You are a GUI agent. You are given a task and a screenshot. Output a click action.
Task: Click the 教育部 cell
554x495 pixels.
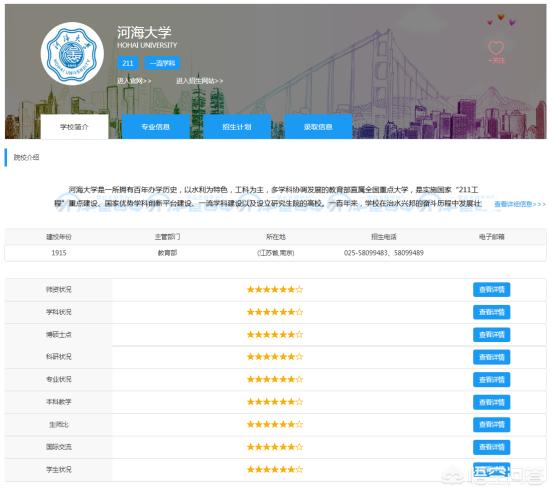167,253
